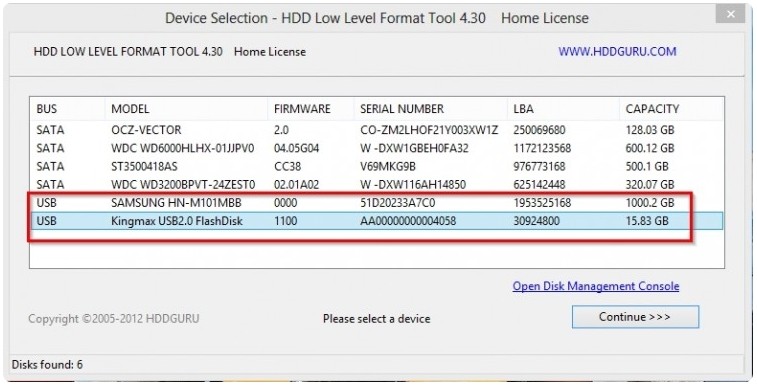The image size is (757, 385).
Task: Click the Please select a device label
Action: [376, 319]
